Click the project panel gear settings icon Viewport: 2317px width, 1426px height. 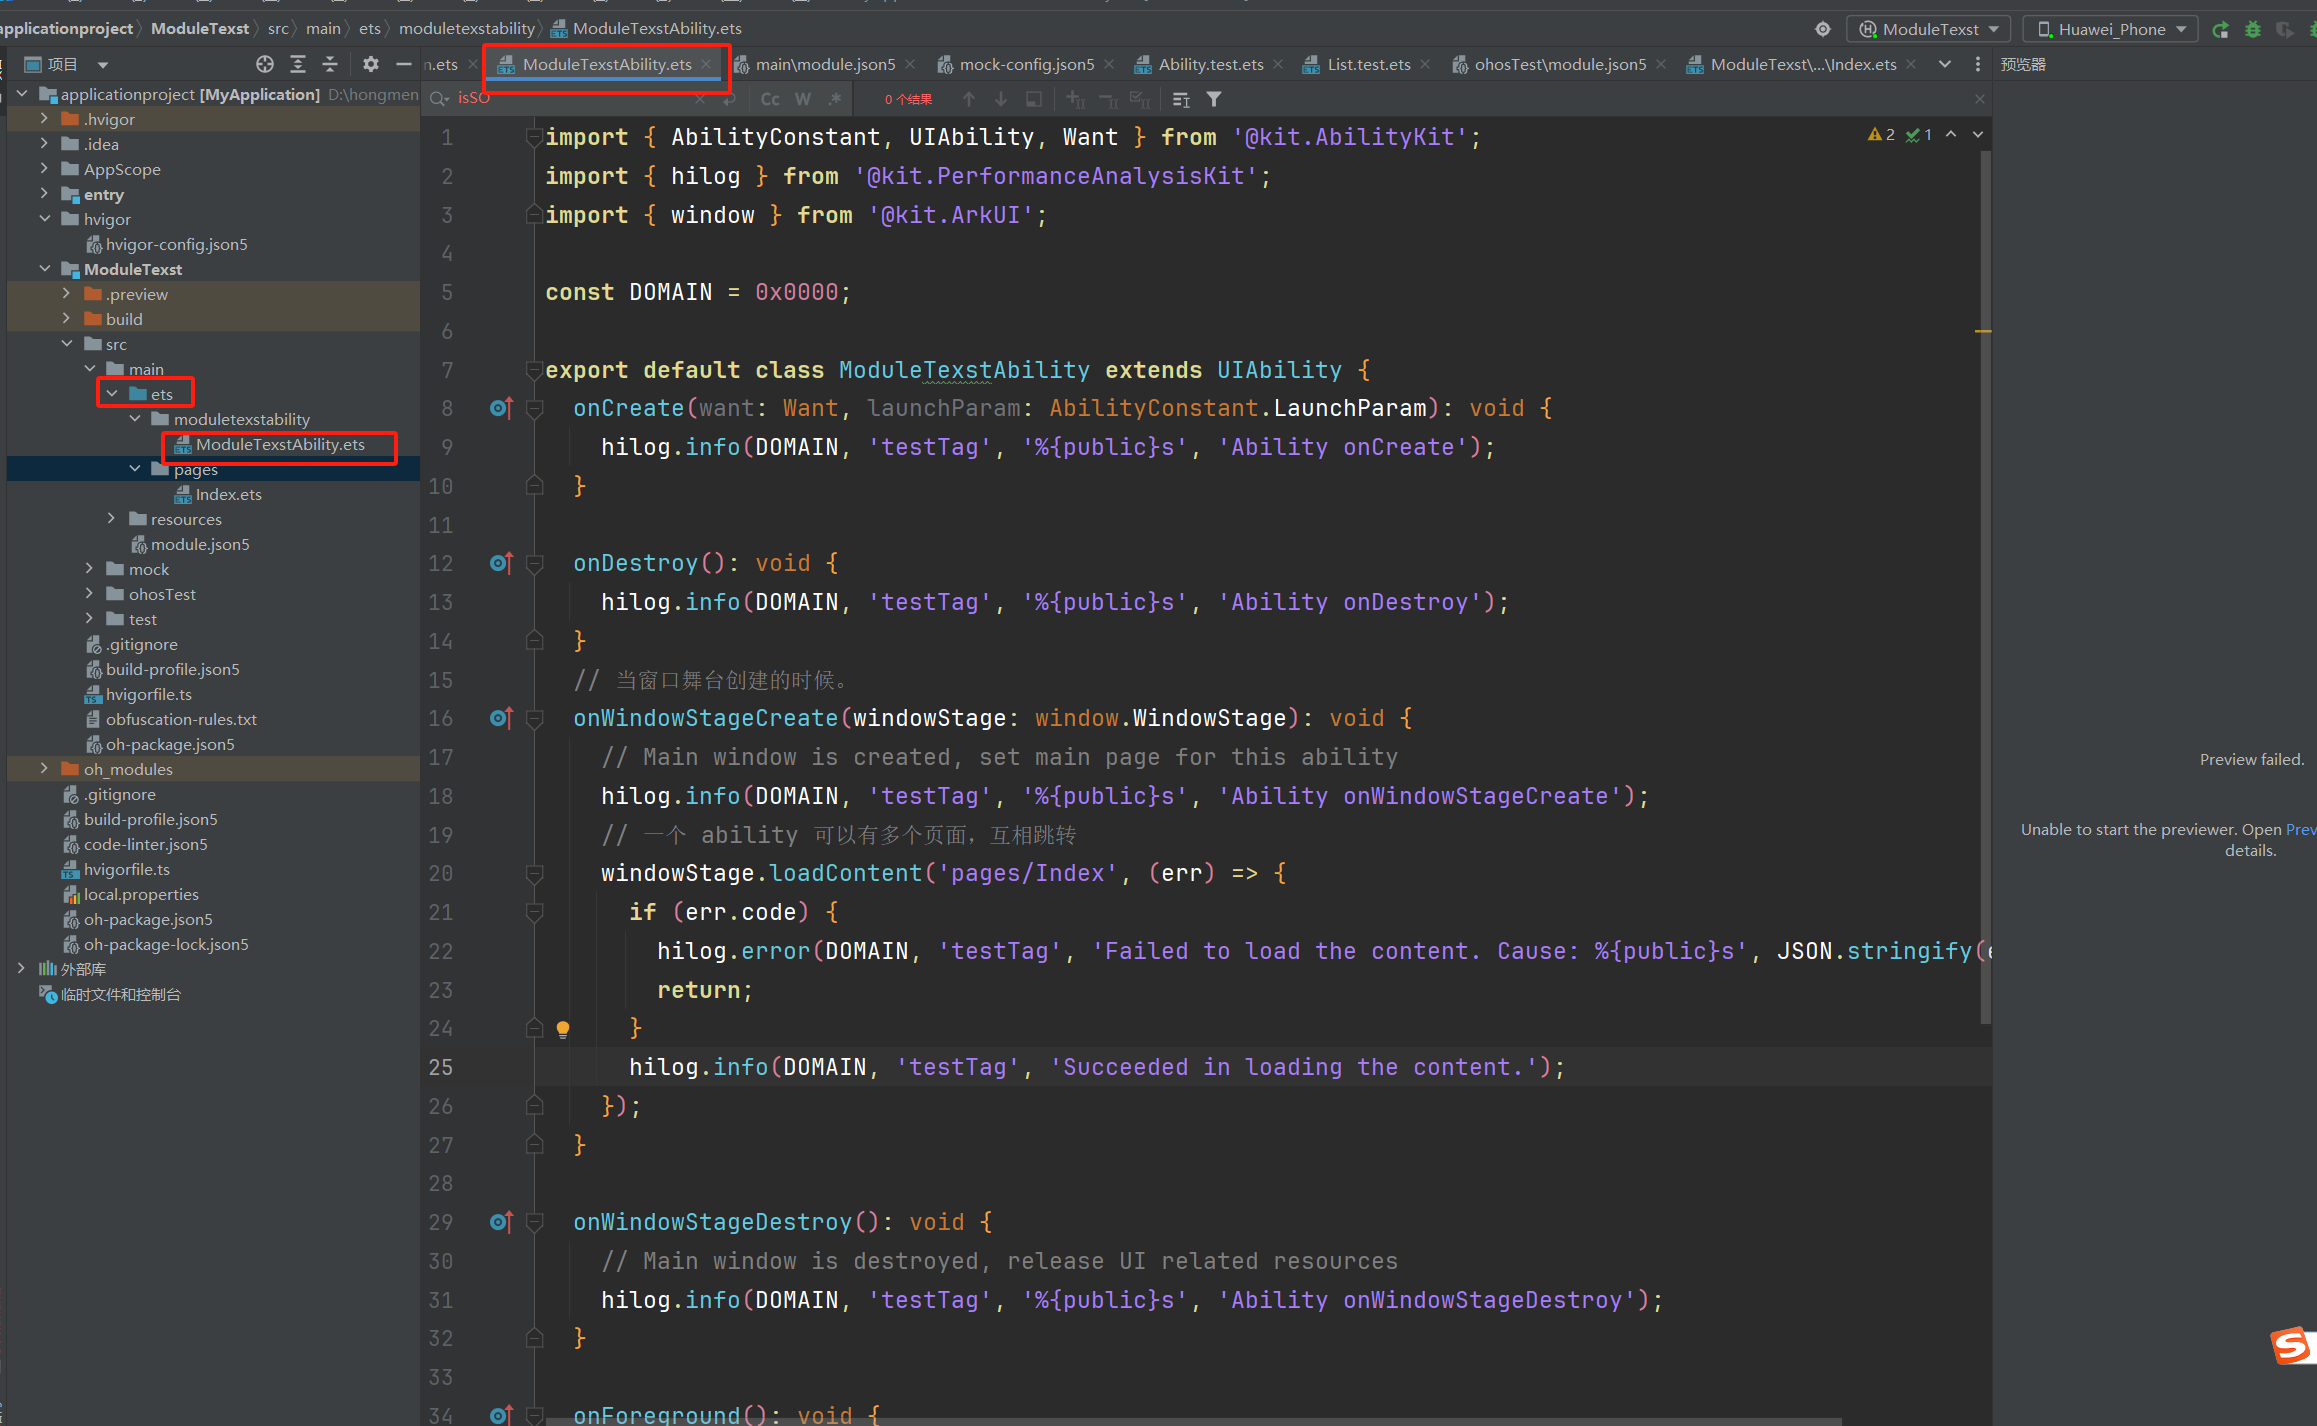pos(371,64)
